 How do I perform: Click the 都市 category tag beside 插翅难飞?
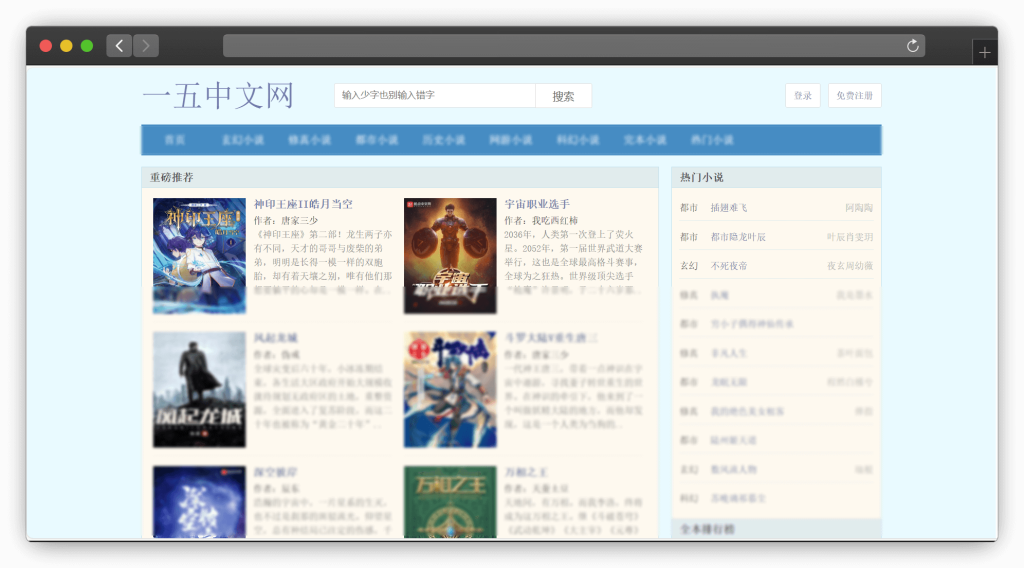coord(689,208)
